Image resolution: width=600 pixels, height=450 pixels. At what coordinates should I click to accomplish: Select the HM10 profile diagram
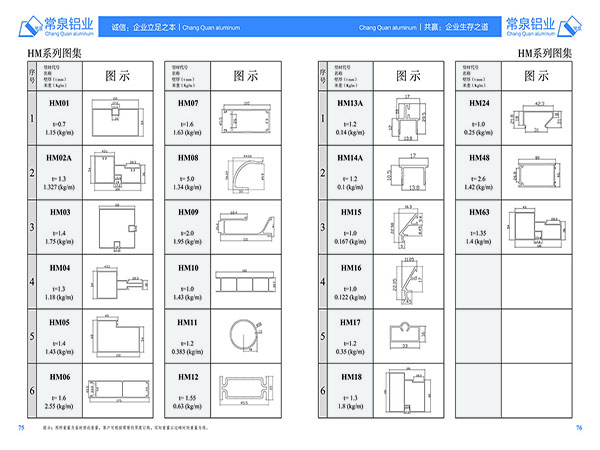tap(246, 282)
